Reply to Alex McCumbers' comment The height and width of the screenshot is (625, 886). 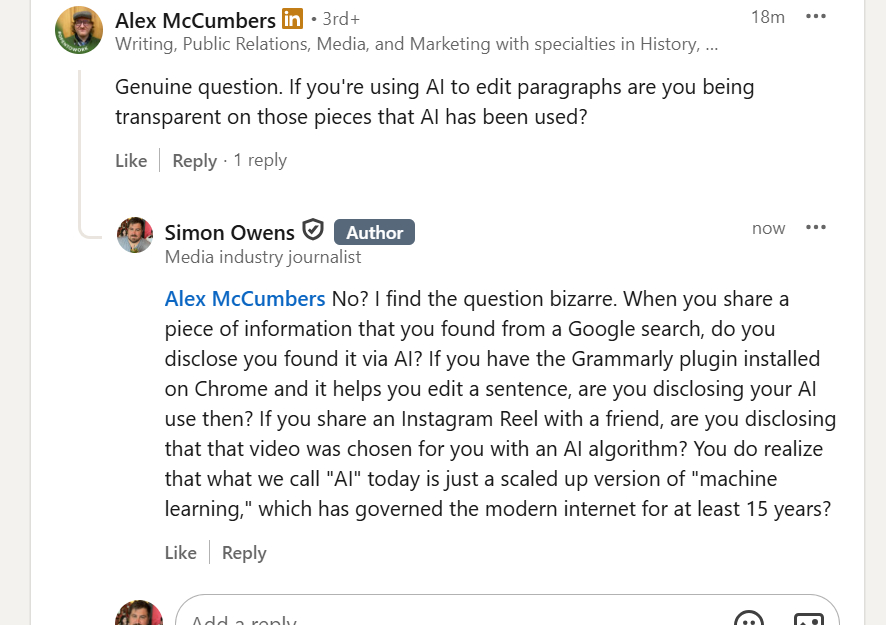pyautogui.click(x=194, y=161)
